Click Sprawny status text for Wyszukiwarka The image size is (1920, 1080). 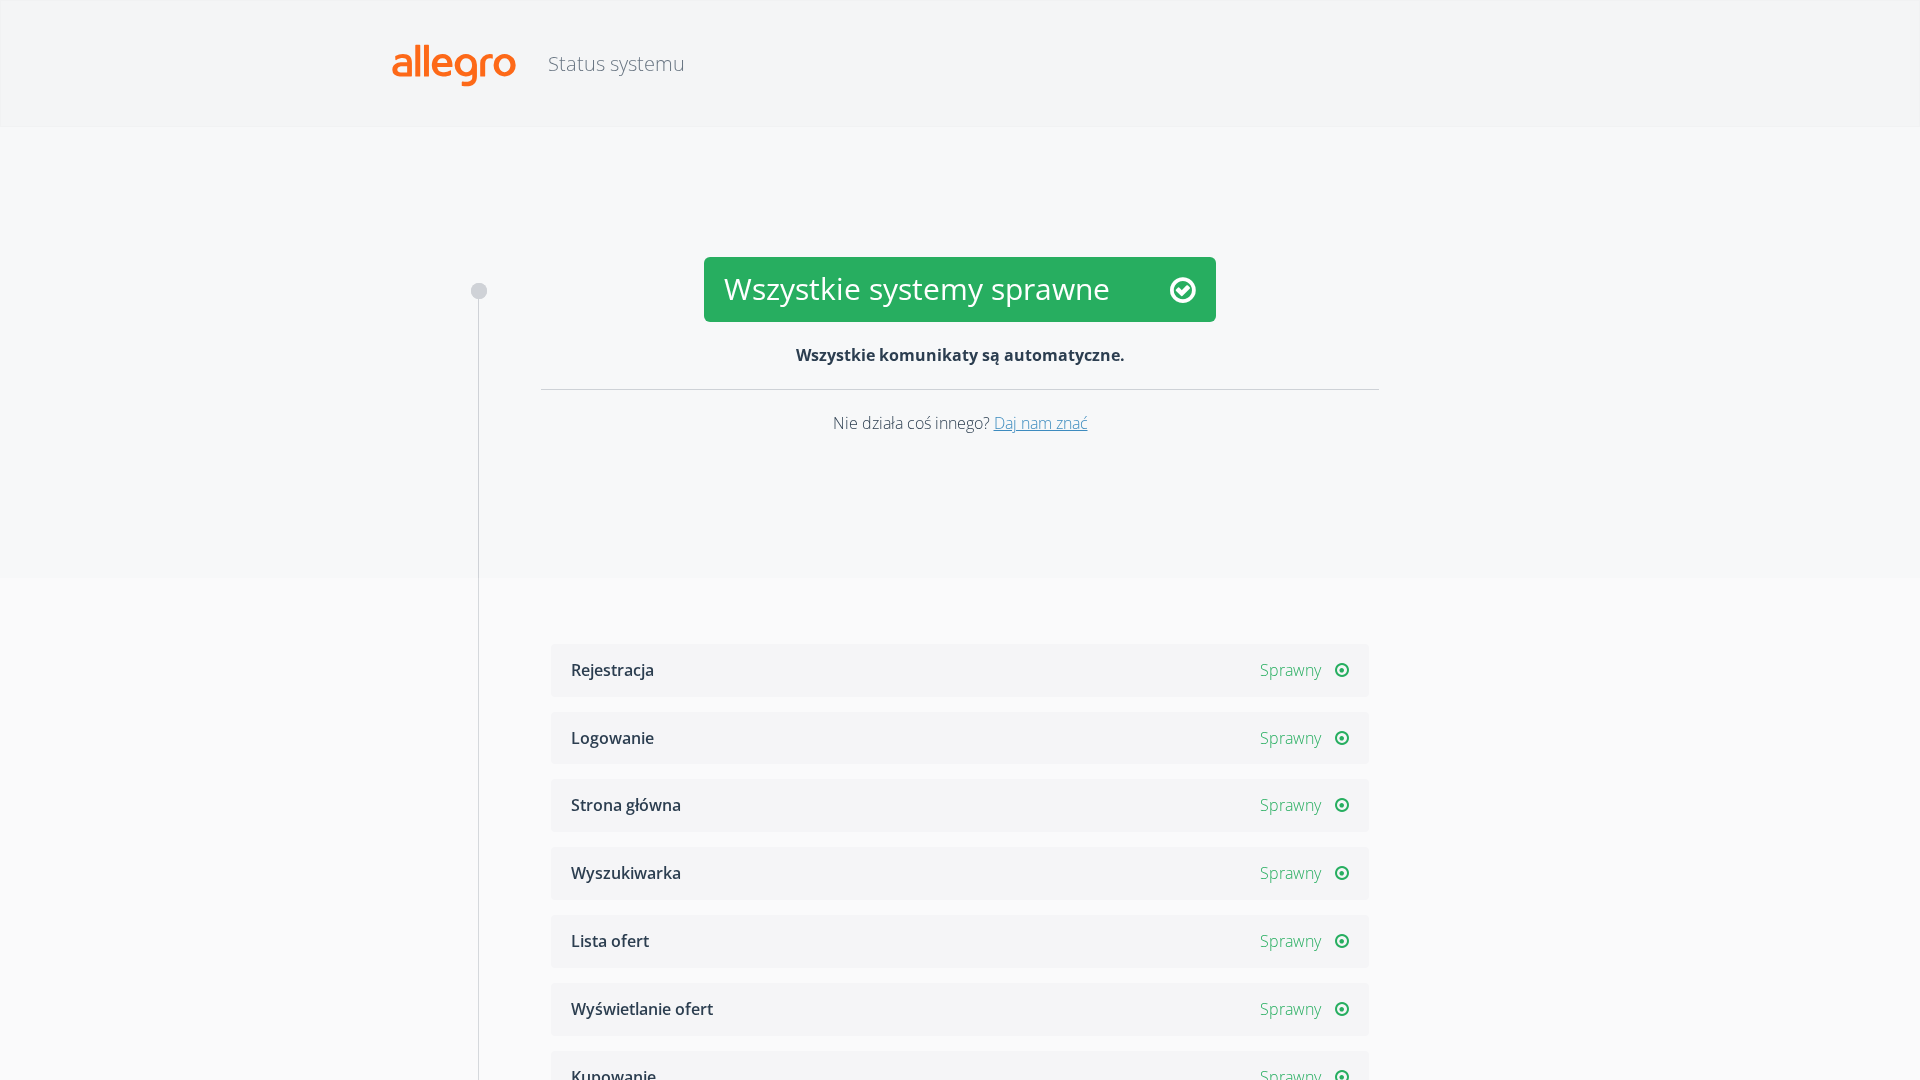click(x=1290, y=873)
